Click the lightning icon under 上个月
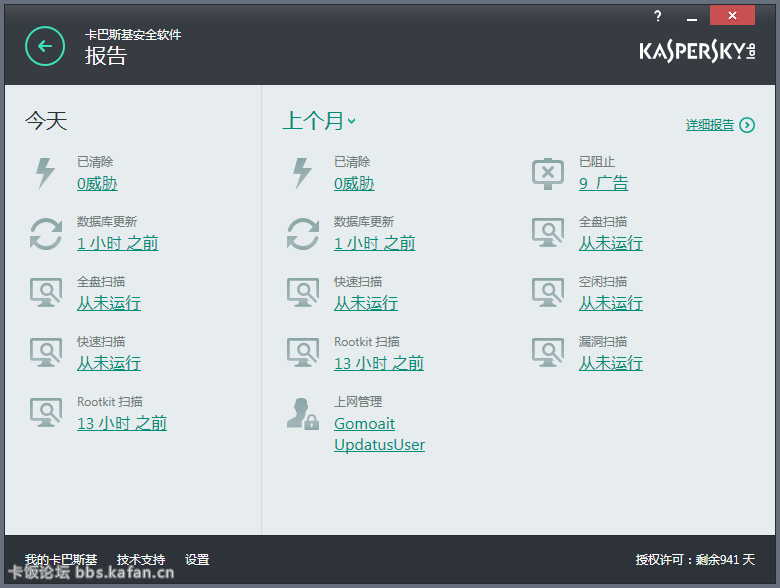780x588 pixels. pos(302,173)
